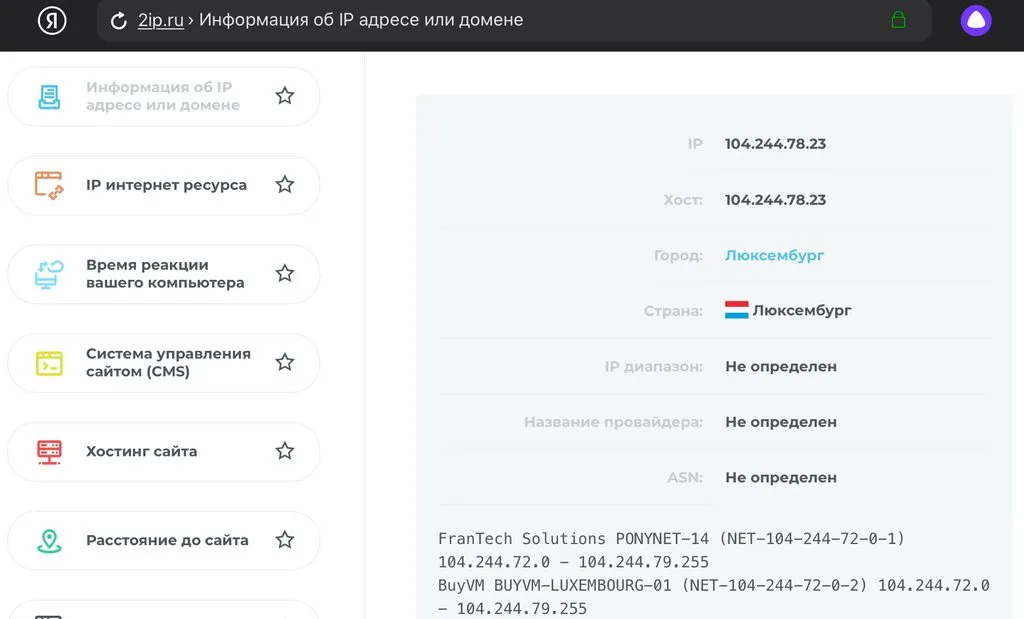Screen dimensions: 1024x619
Task: Open 'Система управления сайтом (CMS)' tool
Action: point(164,363)
